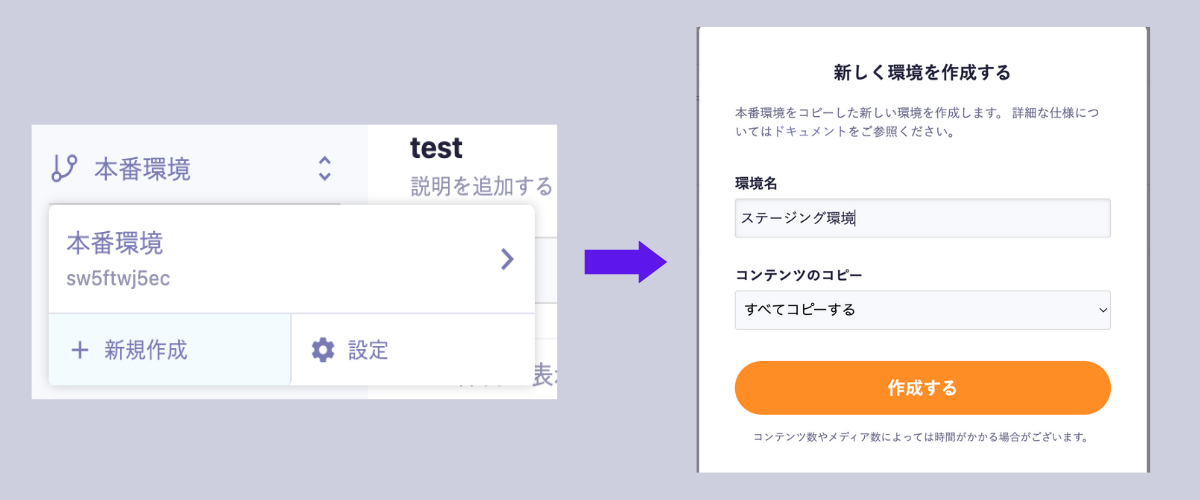Click the 環境名 field label
Screen dimensions: 1200x500
[x=756, y=184]
